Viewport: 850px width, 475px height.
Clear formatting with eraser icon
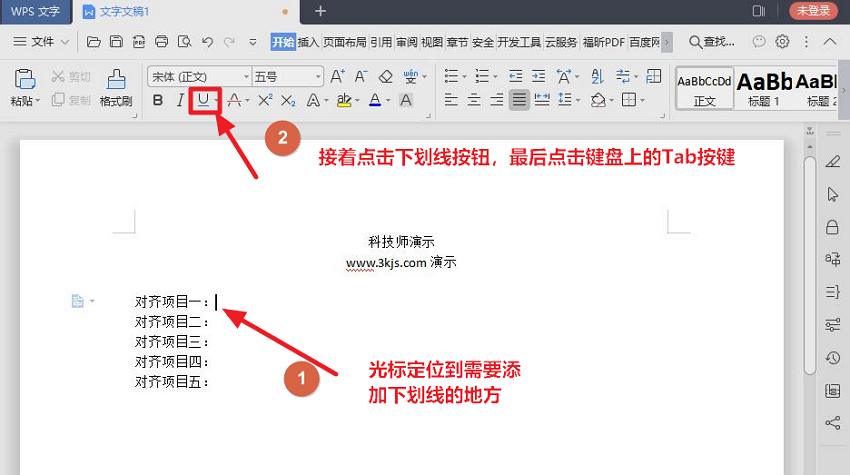tap(385, 76)
